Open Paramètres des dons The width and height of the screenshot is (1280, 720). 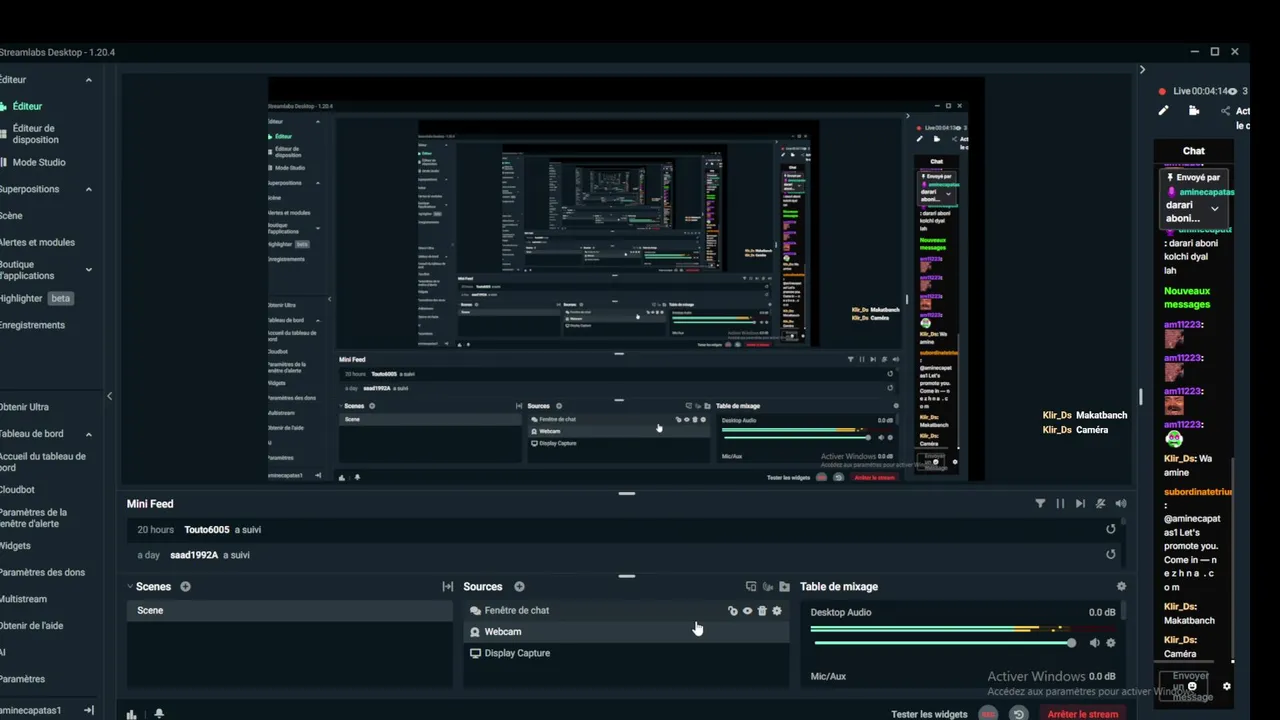click(x=42, y=573)
